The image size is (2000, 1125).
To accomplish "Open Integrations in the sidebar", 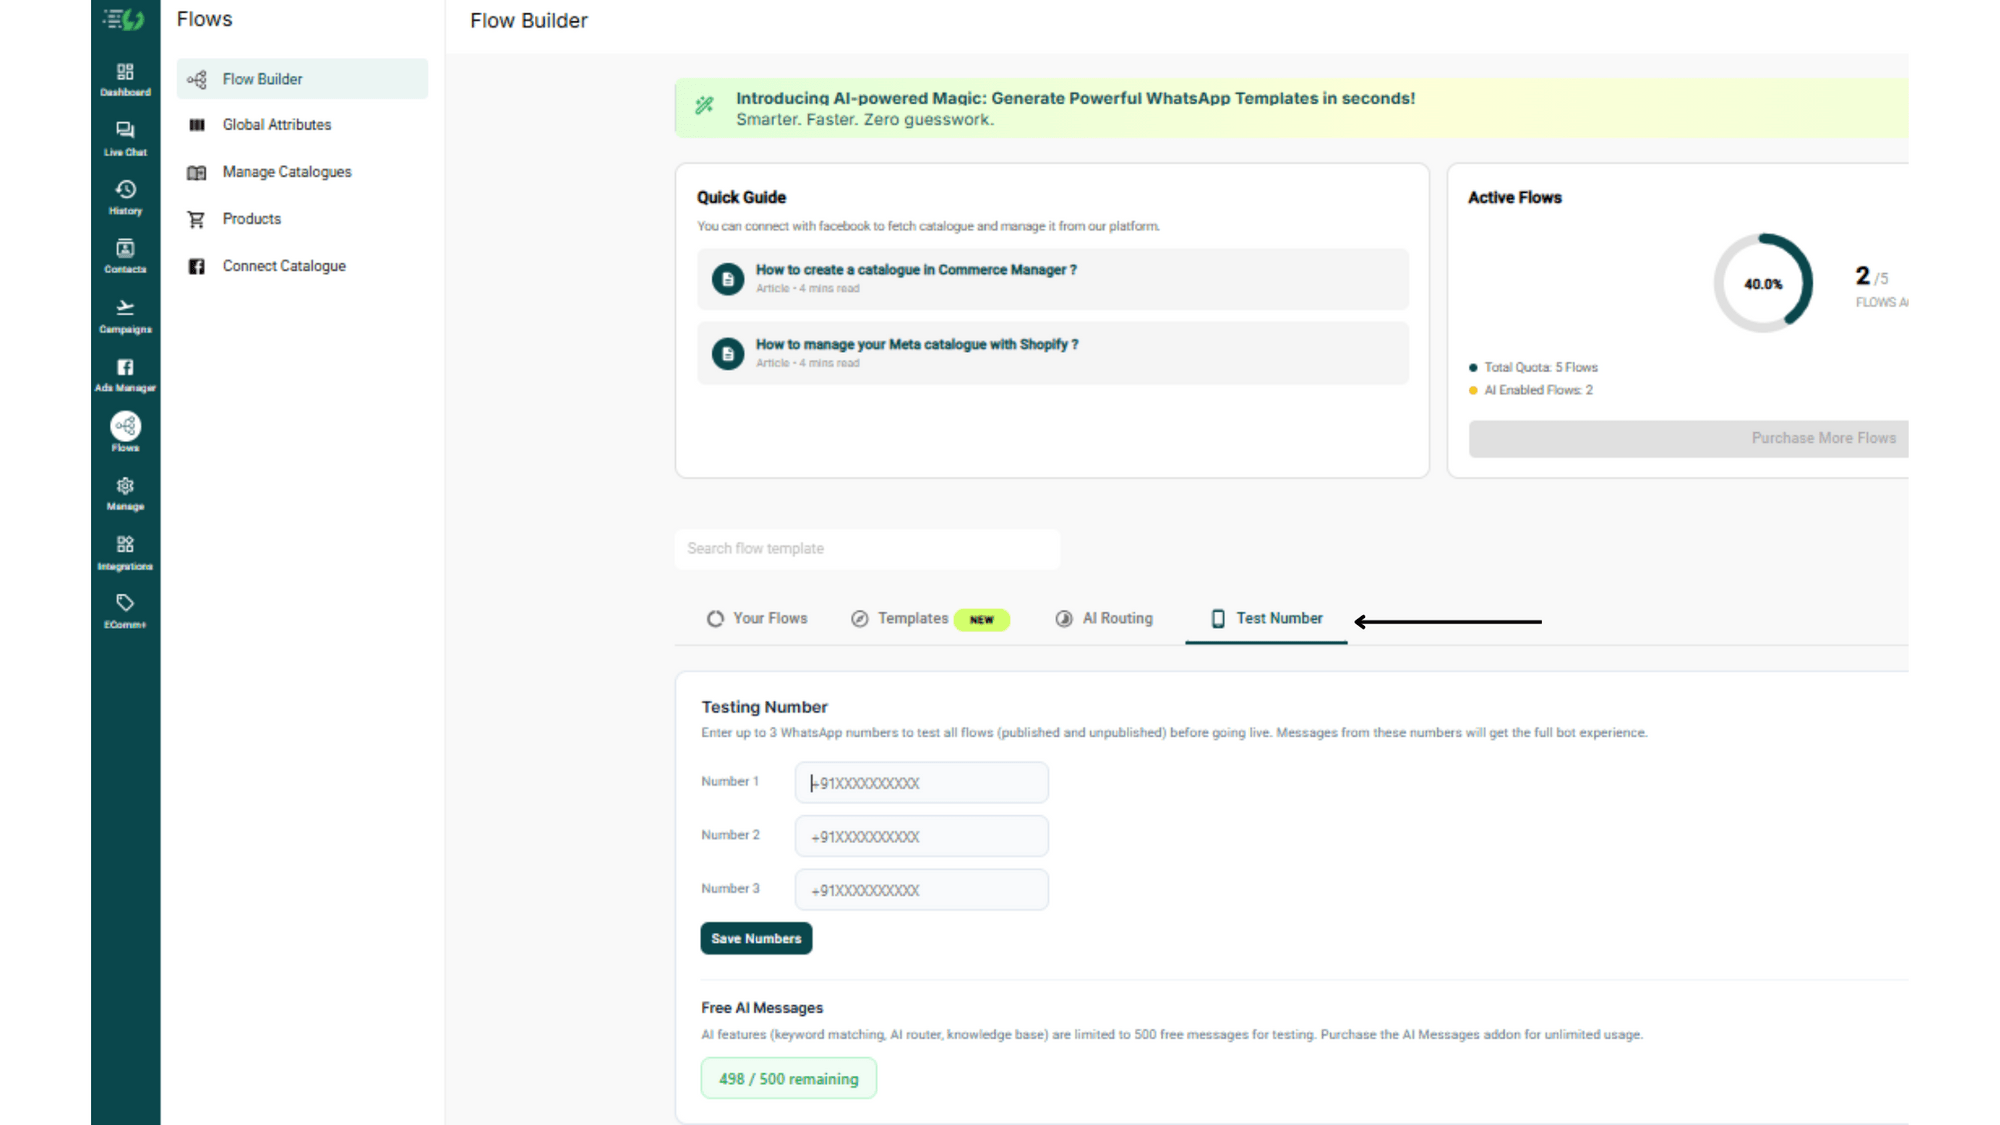I will [x=125, y=552].
